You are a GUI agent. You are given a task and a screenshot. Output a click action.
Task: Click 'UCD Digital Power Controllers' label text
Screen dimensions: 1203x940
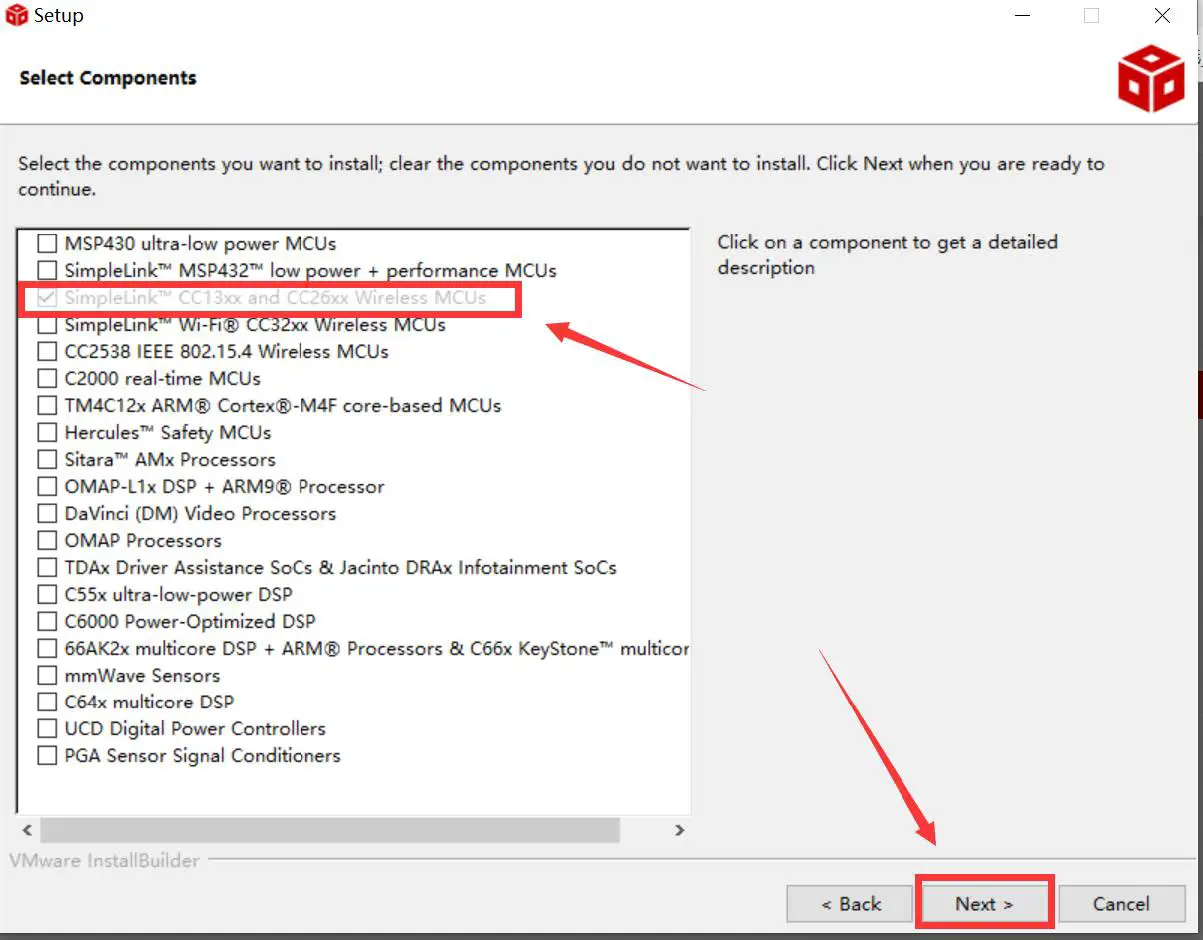pyautogui.click(x=195, y=728)
